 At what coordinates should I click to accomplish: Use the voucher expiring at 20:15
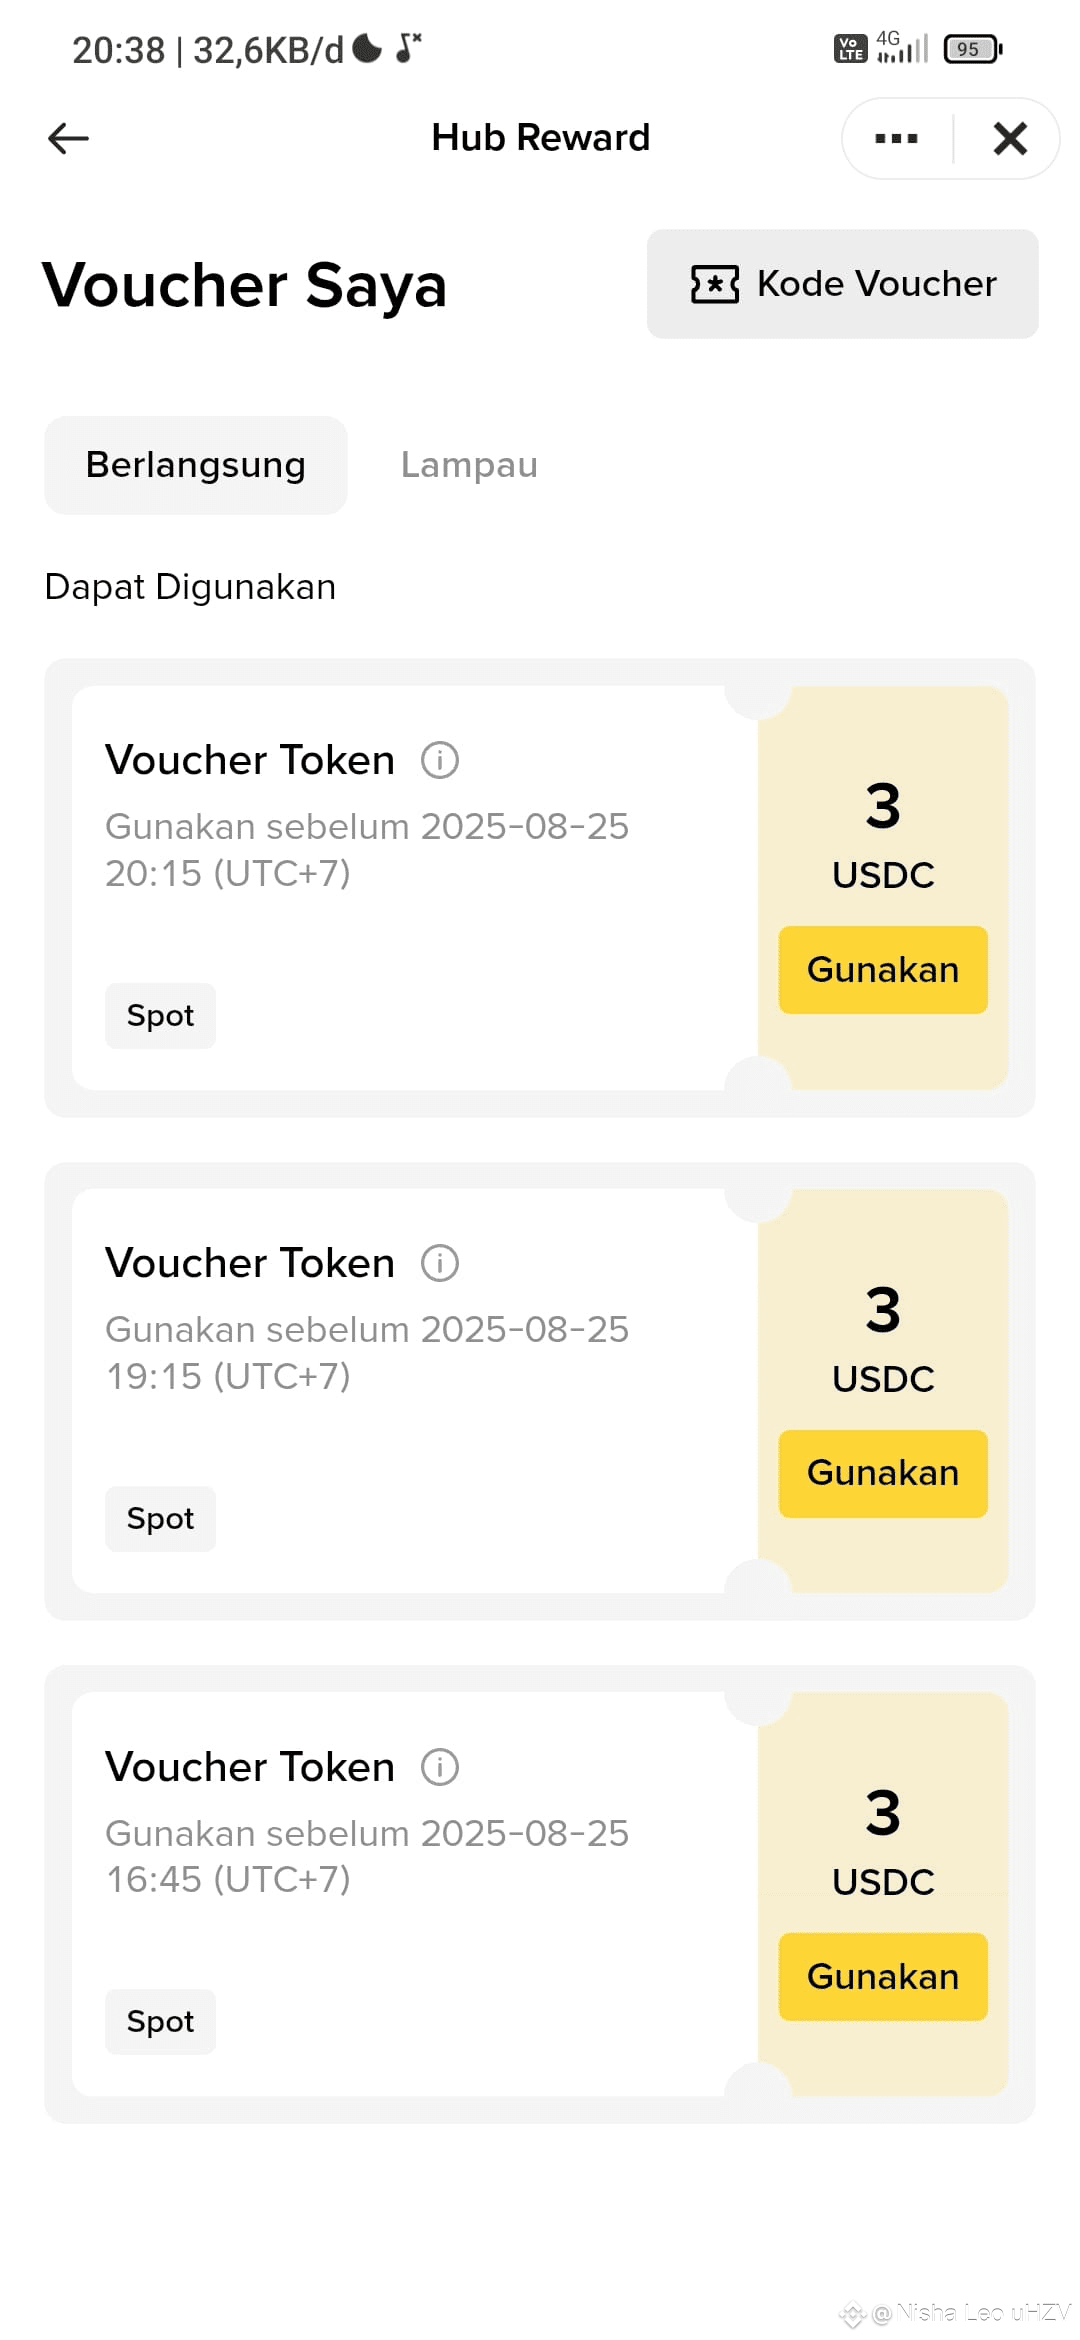click(x=883, y=970)
